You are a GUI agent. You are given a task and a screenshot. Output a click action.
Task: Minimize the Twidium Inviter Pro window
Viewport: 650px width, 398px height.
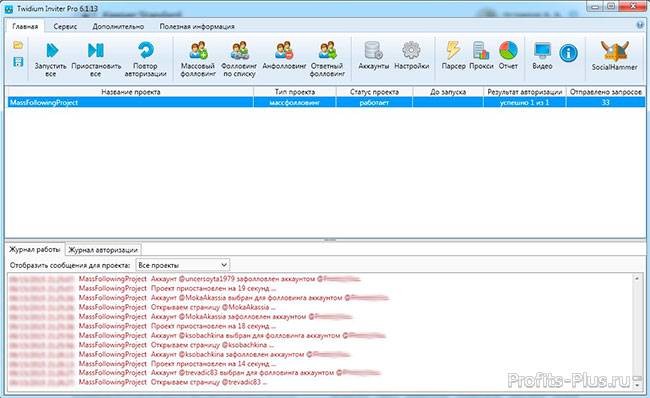click(595, 7)
